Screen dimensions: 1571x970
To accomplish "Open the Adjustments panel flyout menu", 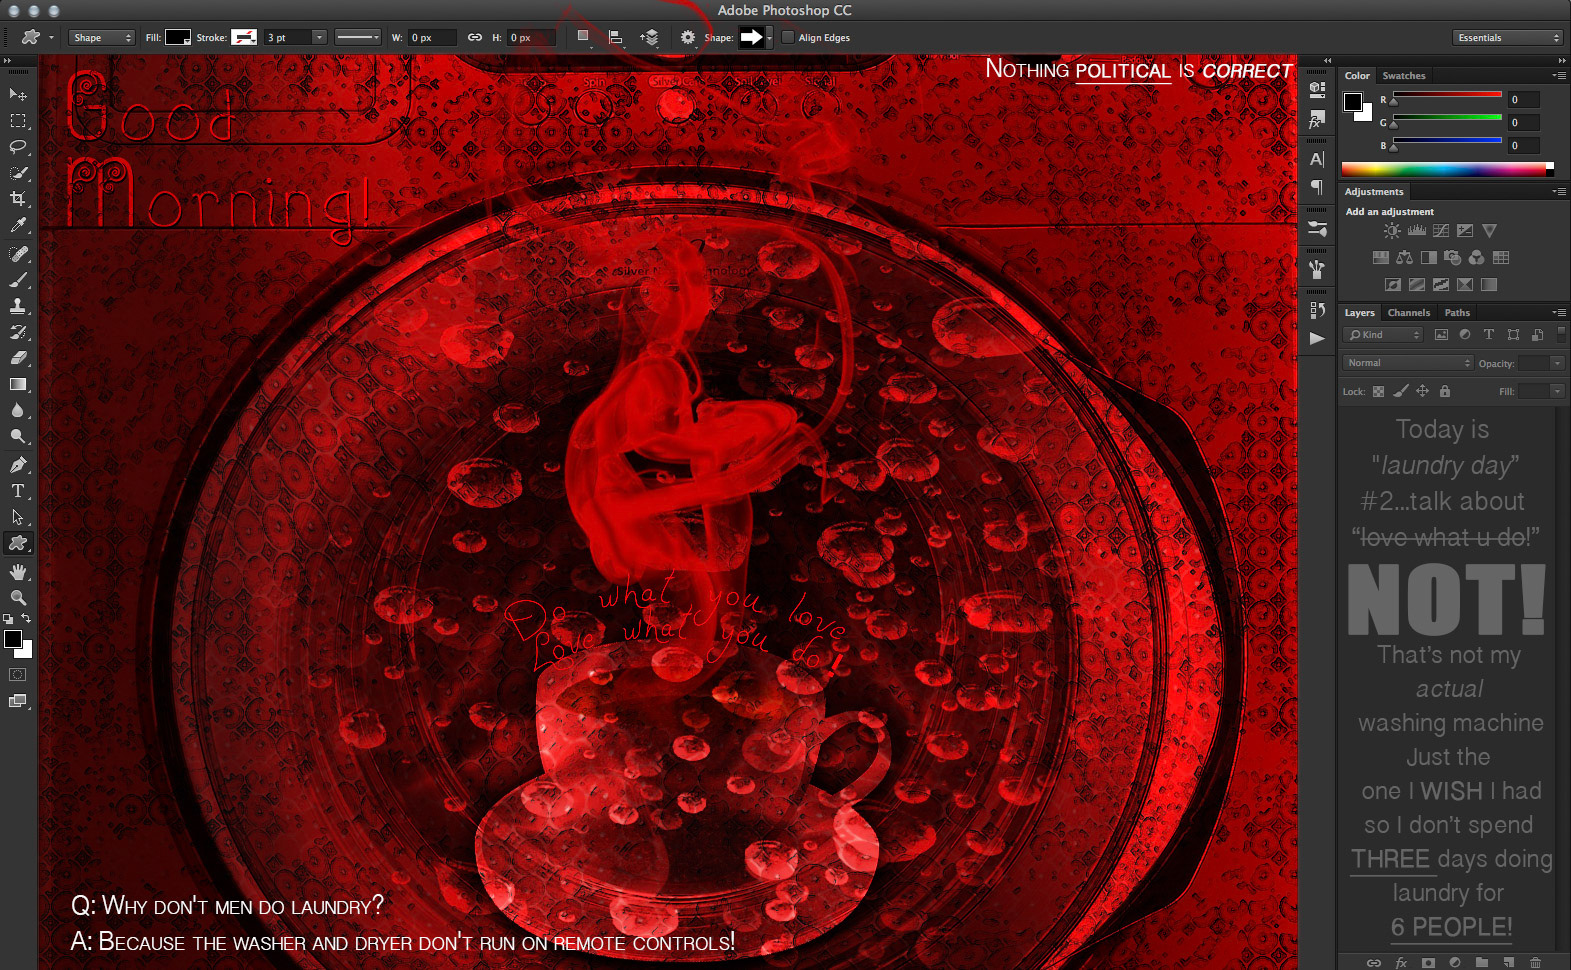I will click(1558, 192).
